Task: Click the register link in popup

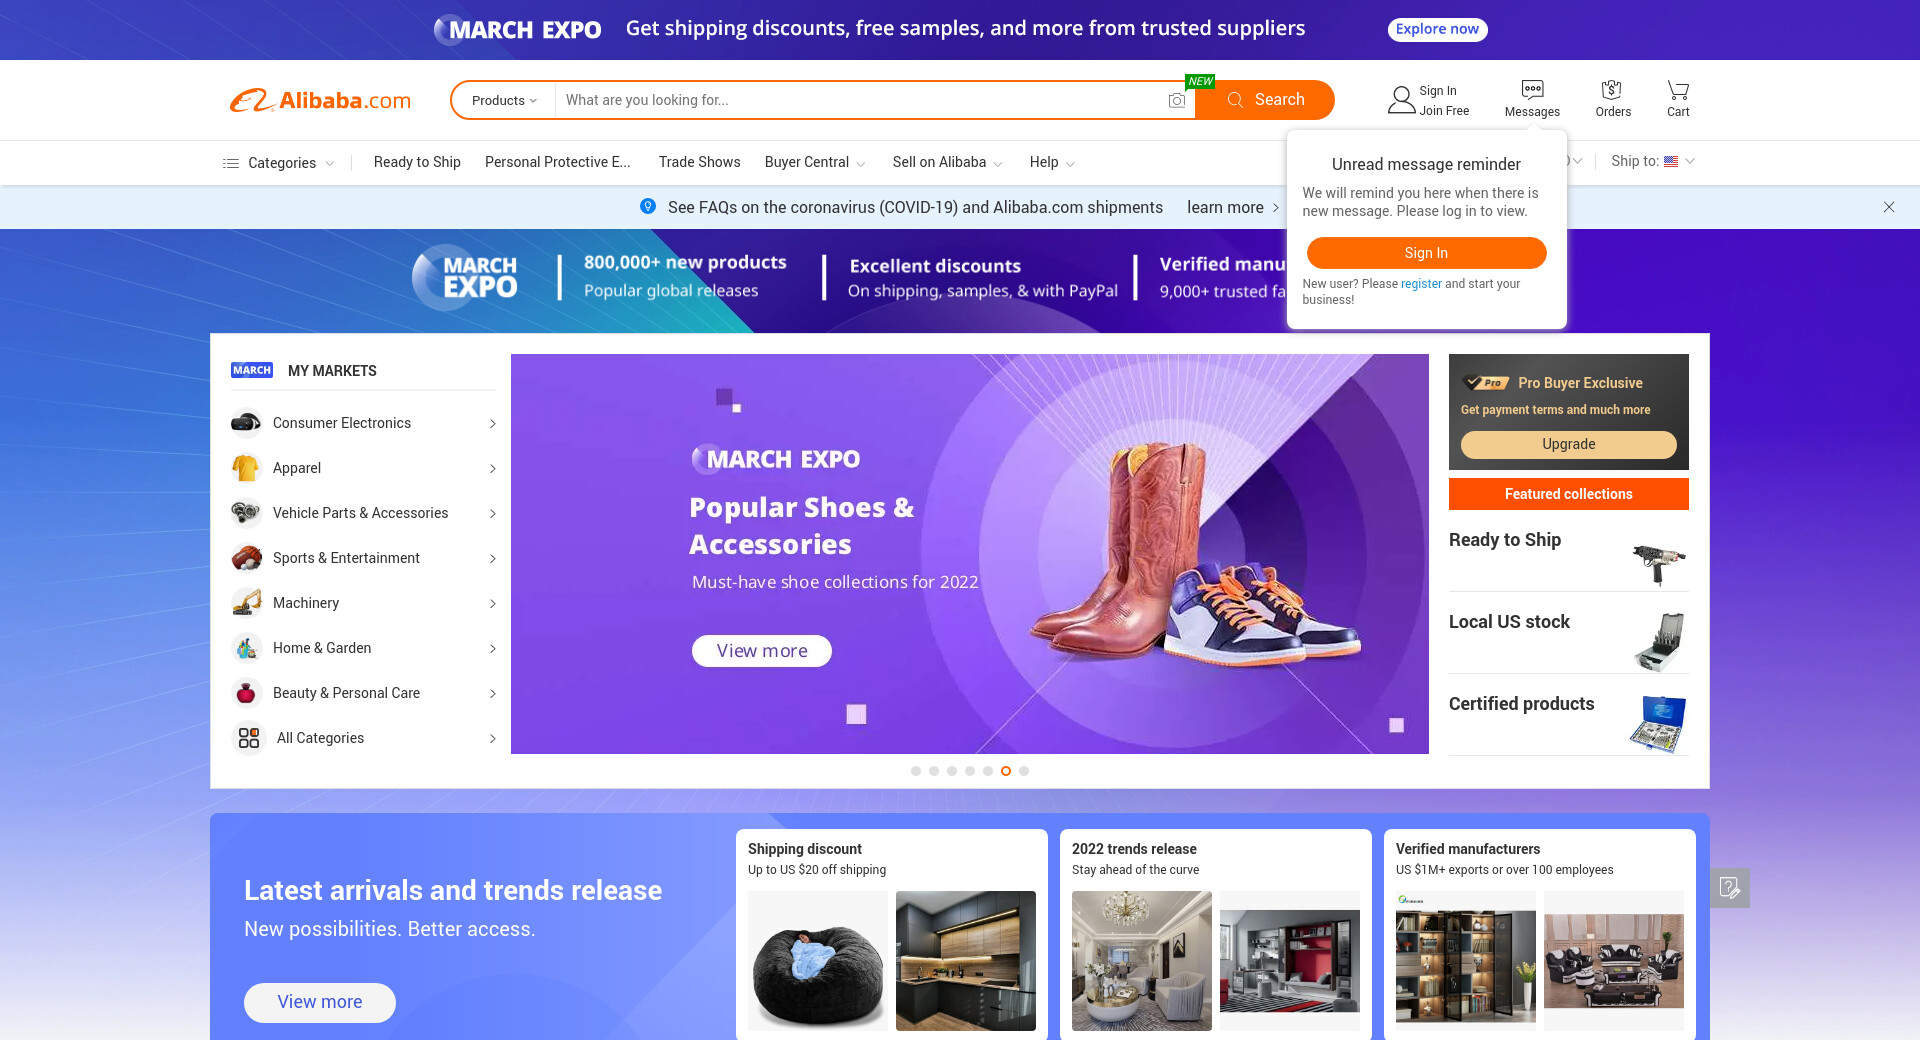Action: tap(1421, 284)
